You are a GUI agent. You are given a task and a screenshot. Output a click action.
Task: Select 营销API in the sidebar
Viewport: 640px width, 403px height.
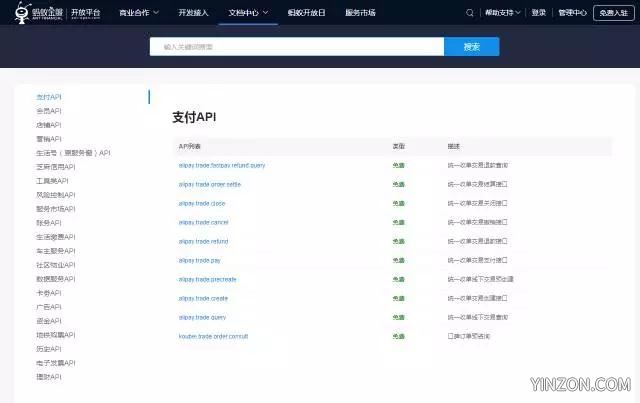click(49, 139)
